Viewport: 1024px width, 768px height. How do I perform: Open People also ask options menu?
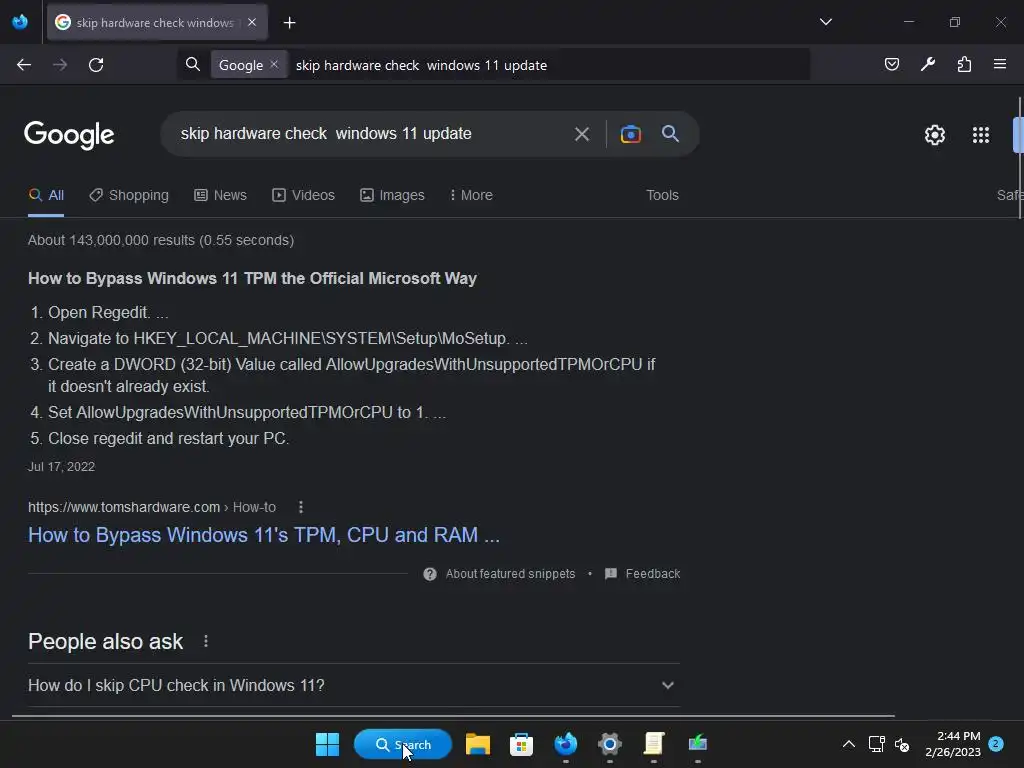(206, 641)
